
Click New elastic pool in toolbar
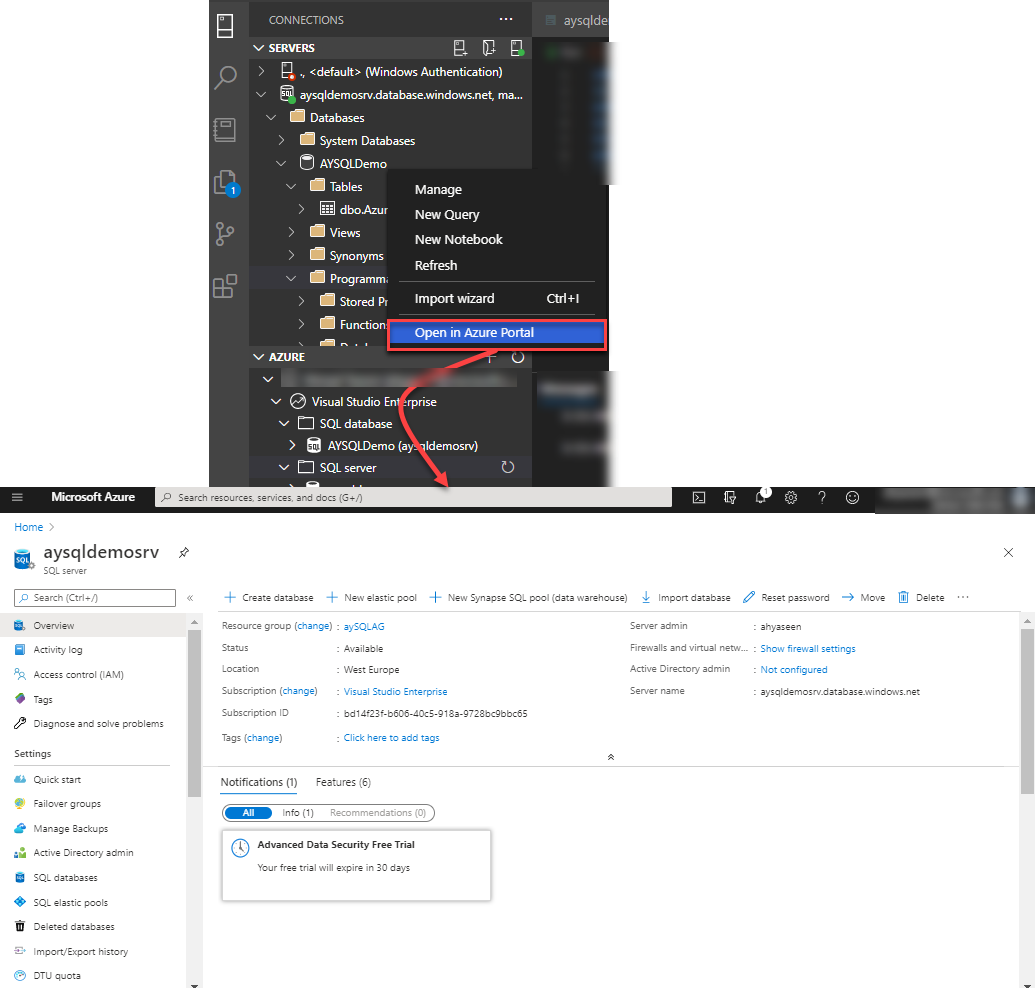coord(372,597)
